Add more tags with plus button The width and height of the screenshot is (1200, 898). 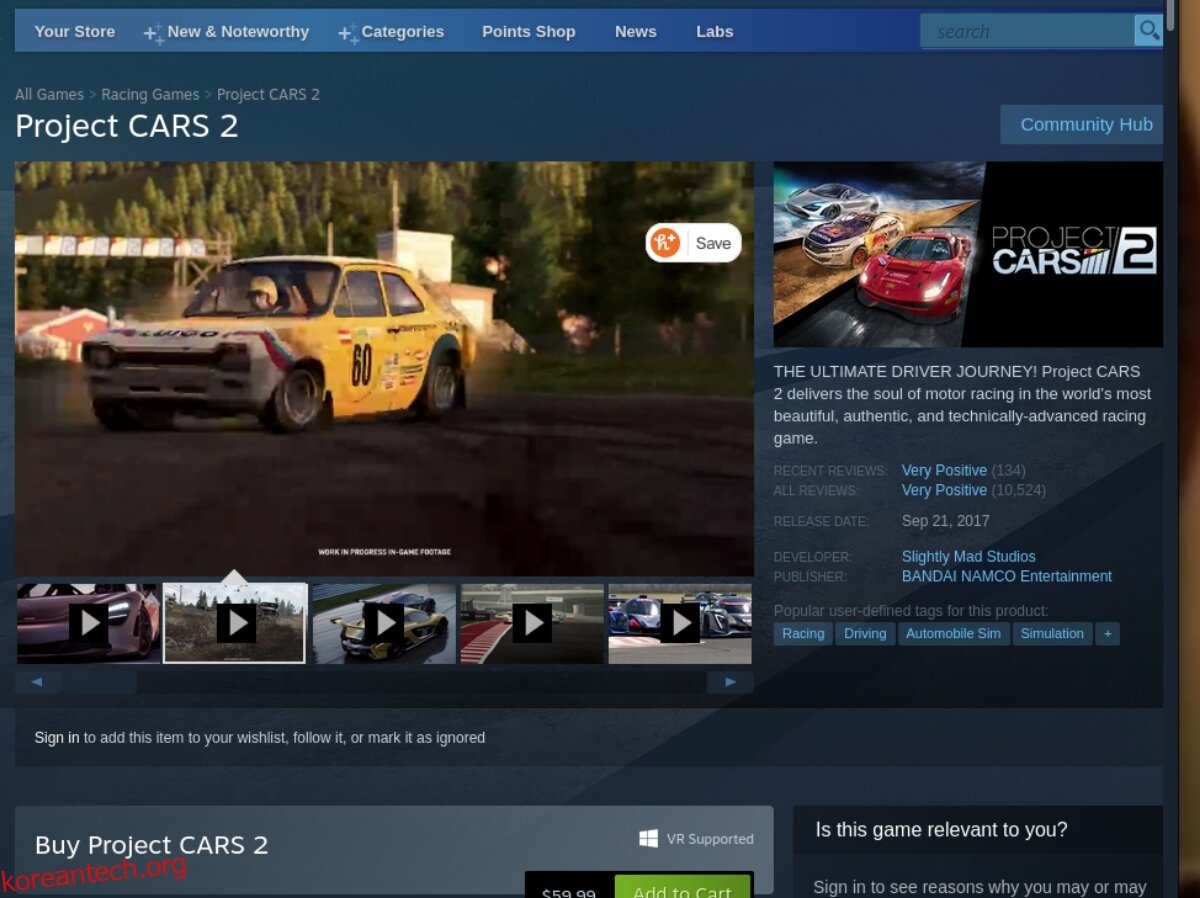click(x=1107, y=633)
